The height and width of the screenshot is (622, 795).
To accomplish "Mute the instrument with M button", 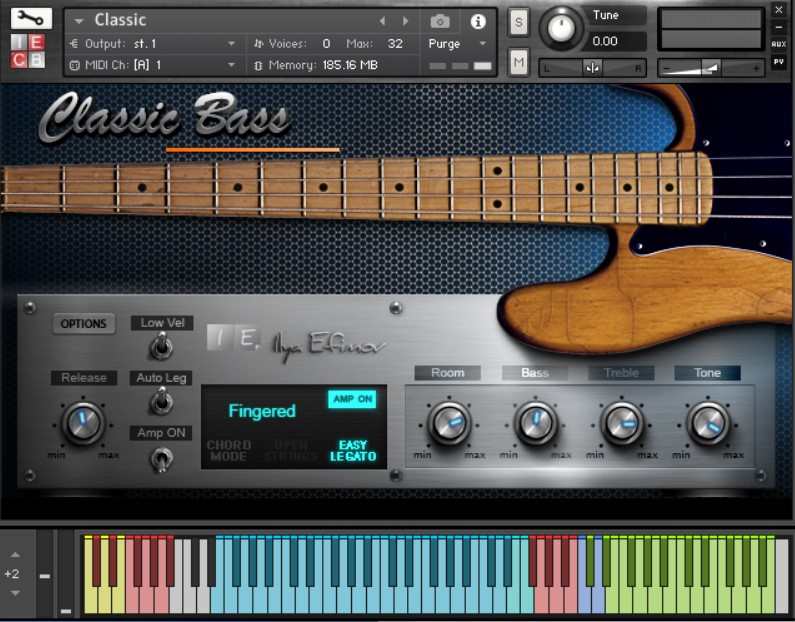I will pyautogui.click(x=519, y=62).
